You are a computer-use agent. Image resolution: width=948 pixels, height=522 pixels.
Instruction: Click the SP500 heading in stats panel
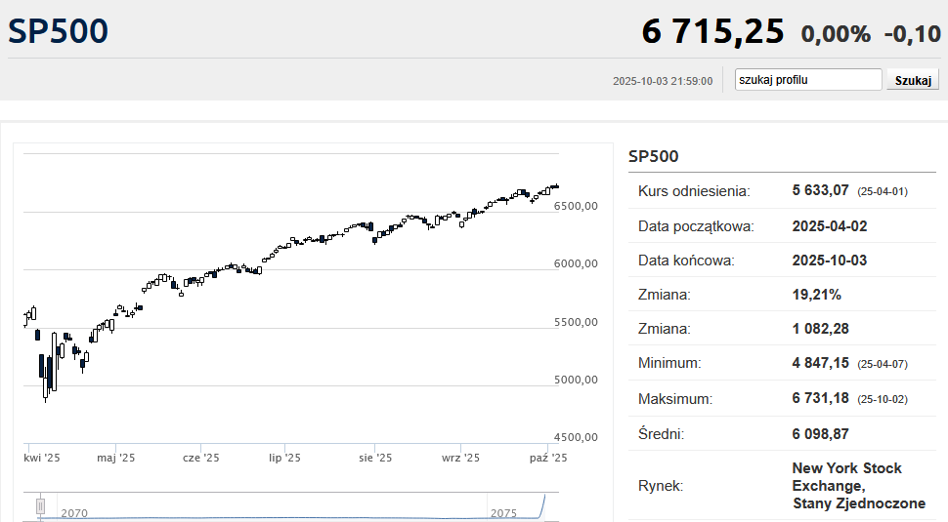654,156
